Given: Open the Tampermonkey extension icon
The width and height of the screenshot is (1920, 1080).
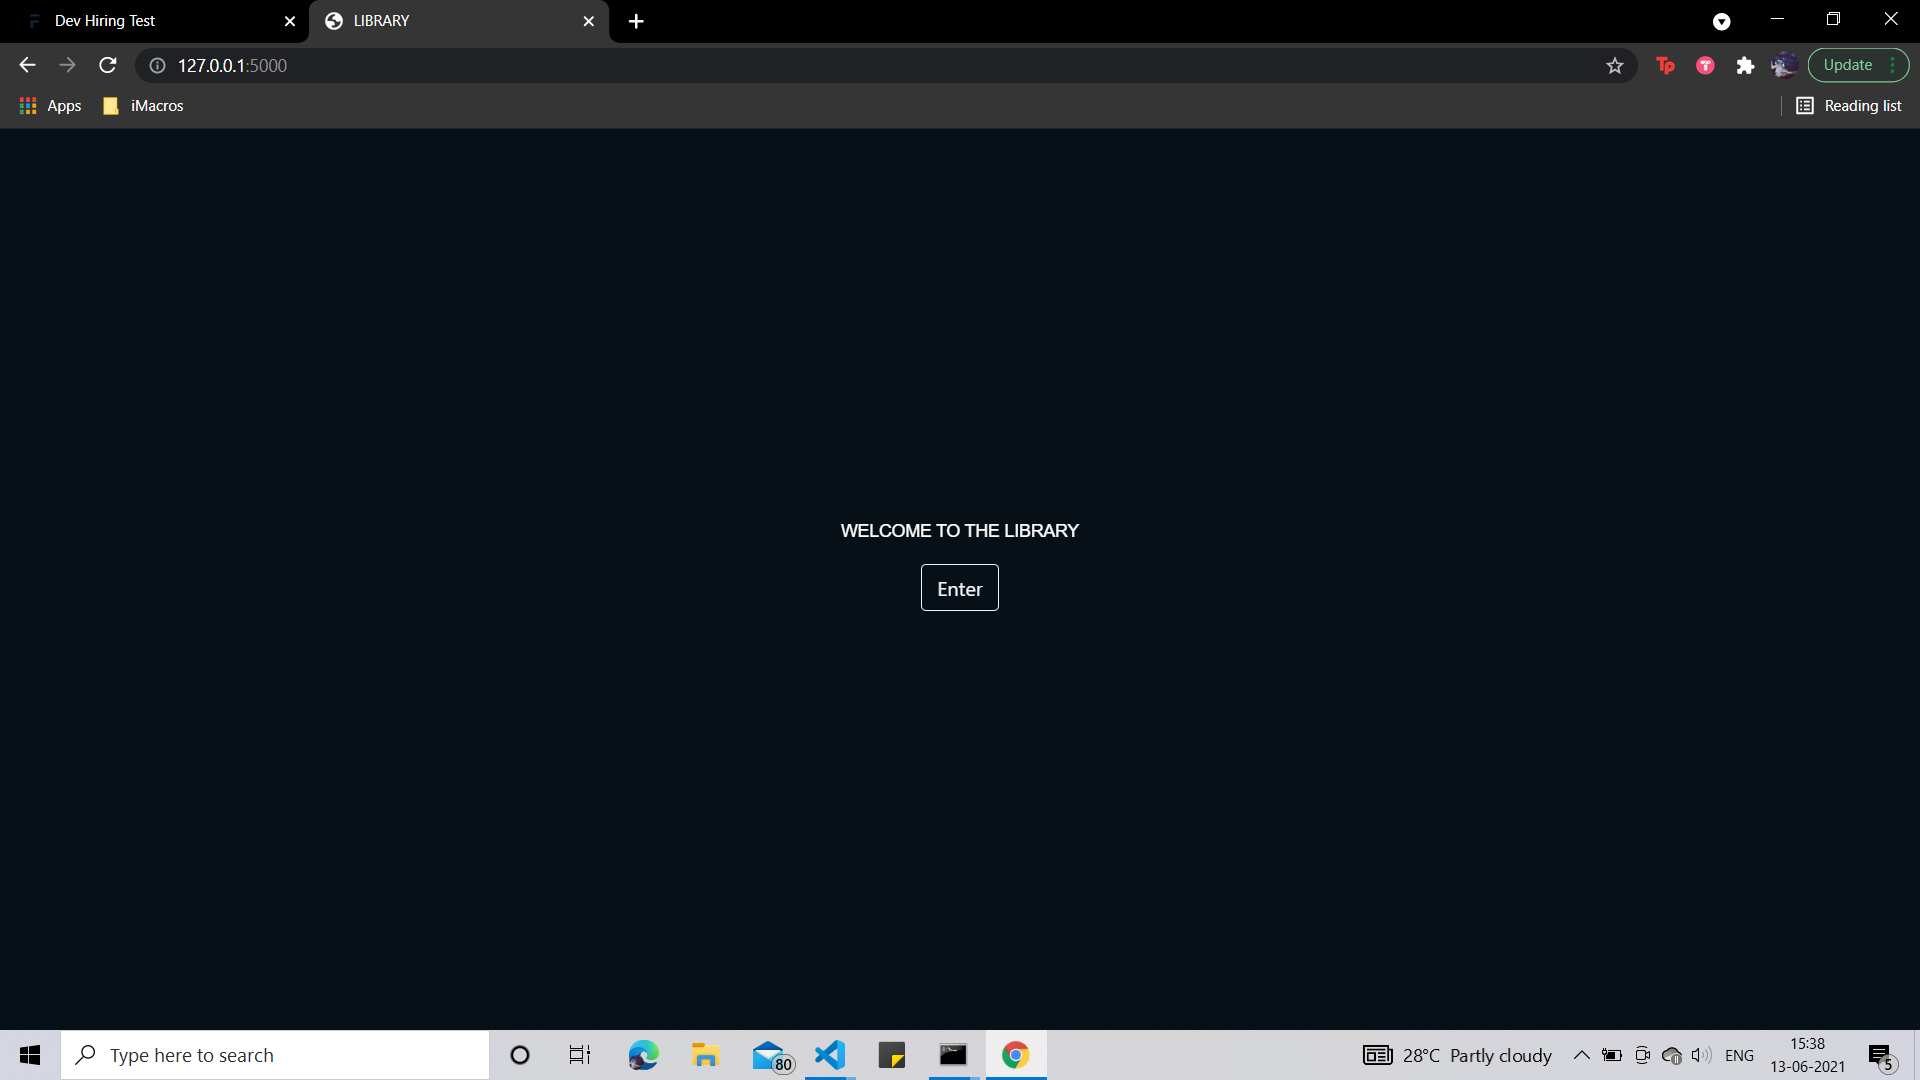Looking at the screenshot, I should (x=1665, y=64).
